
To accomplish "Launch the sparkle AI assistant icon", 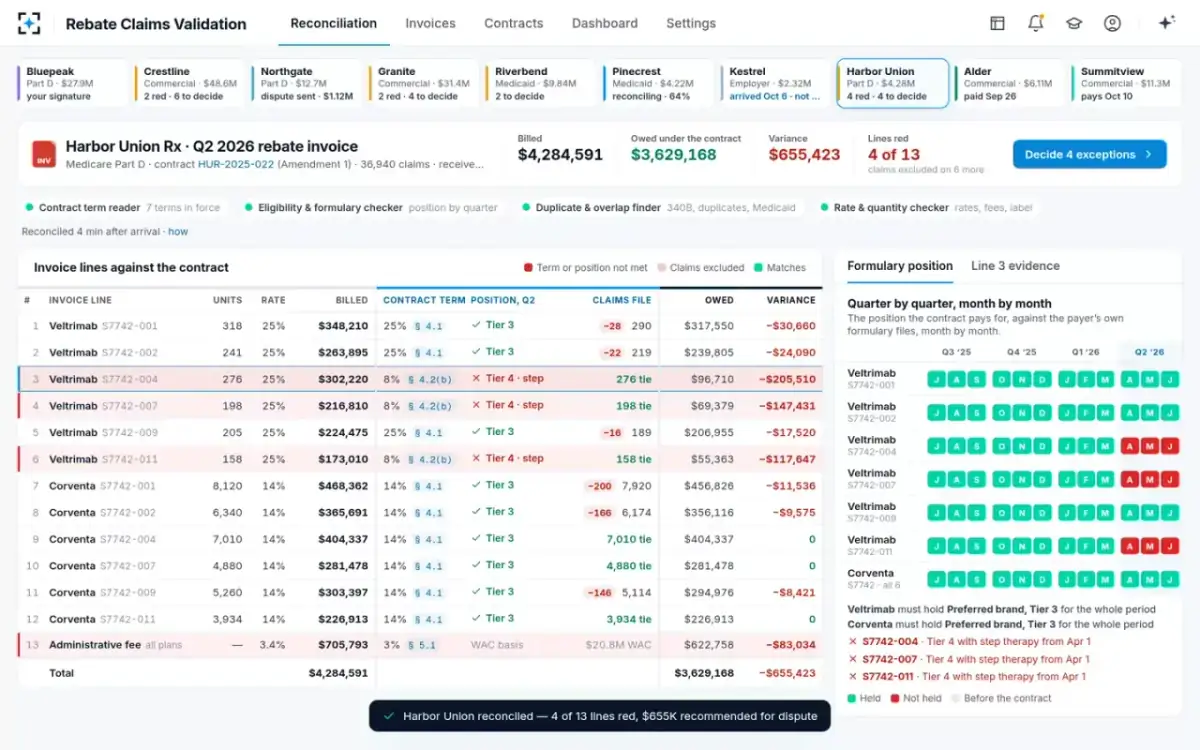I will click(x=1166, y=23).
